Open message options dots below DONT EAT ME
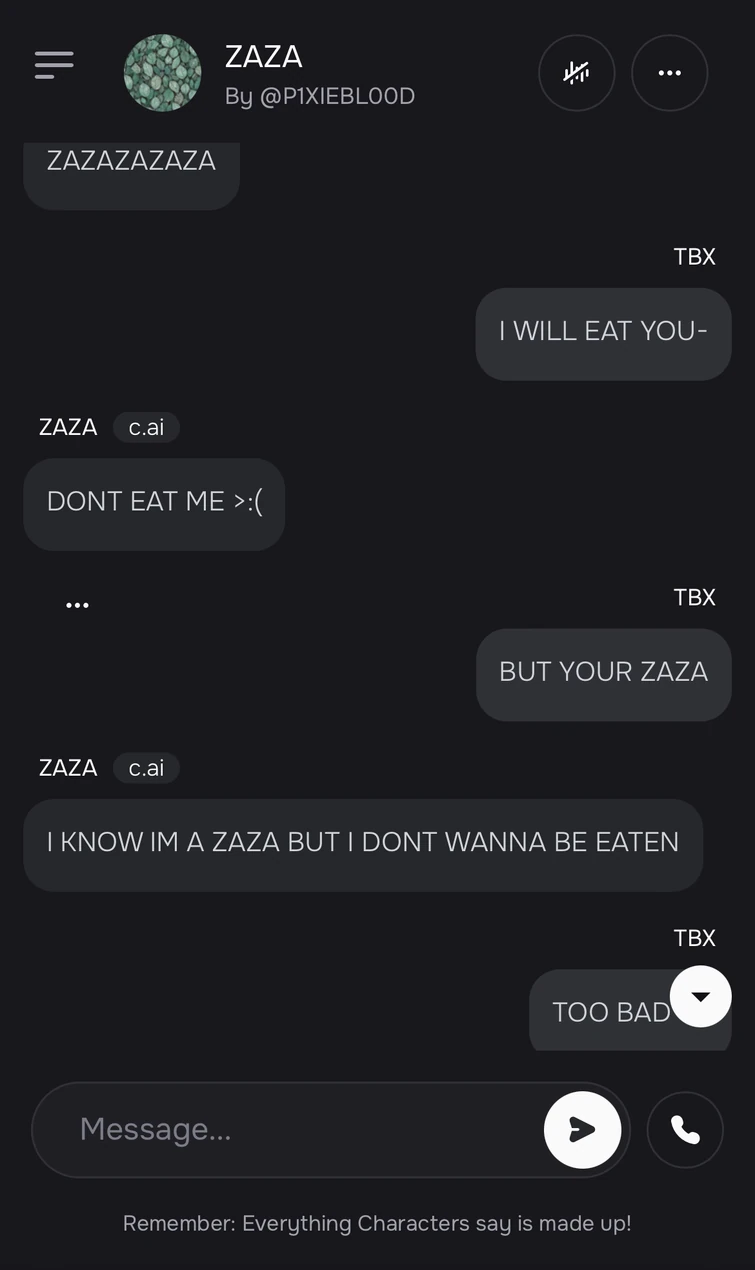 pyautogui.click(x=77, y=605)
